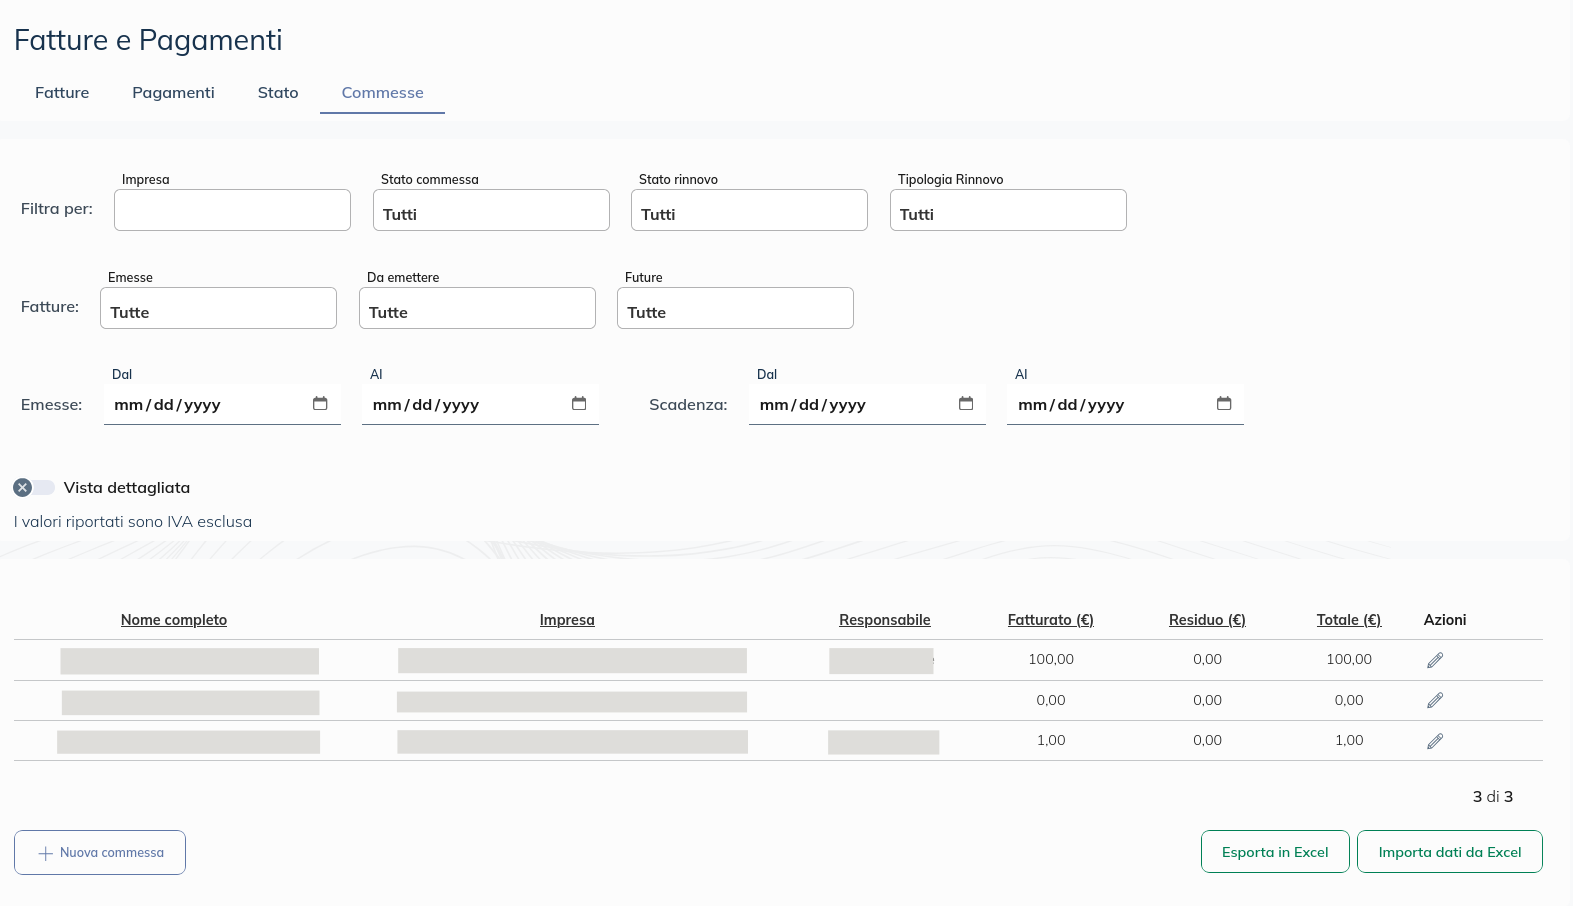Image resolution: width=1573 pixels, height=906 pixels.
Task: Open calendar picker for Emesse Dal date
Action: click(x=320, y=404)
